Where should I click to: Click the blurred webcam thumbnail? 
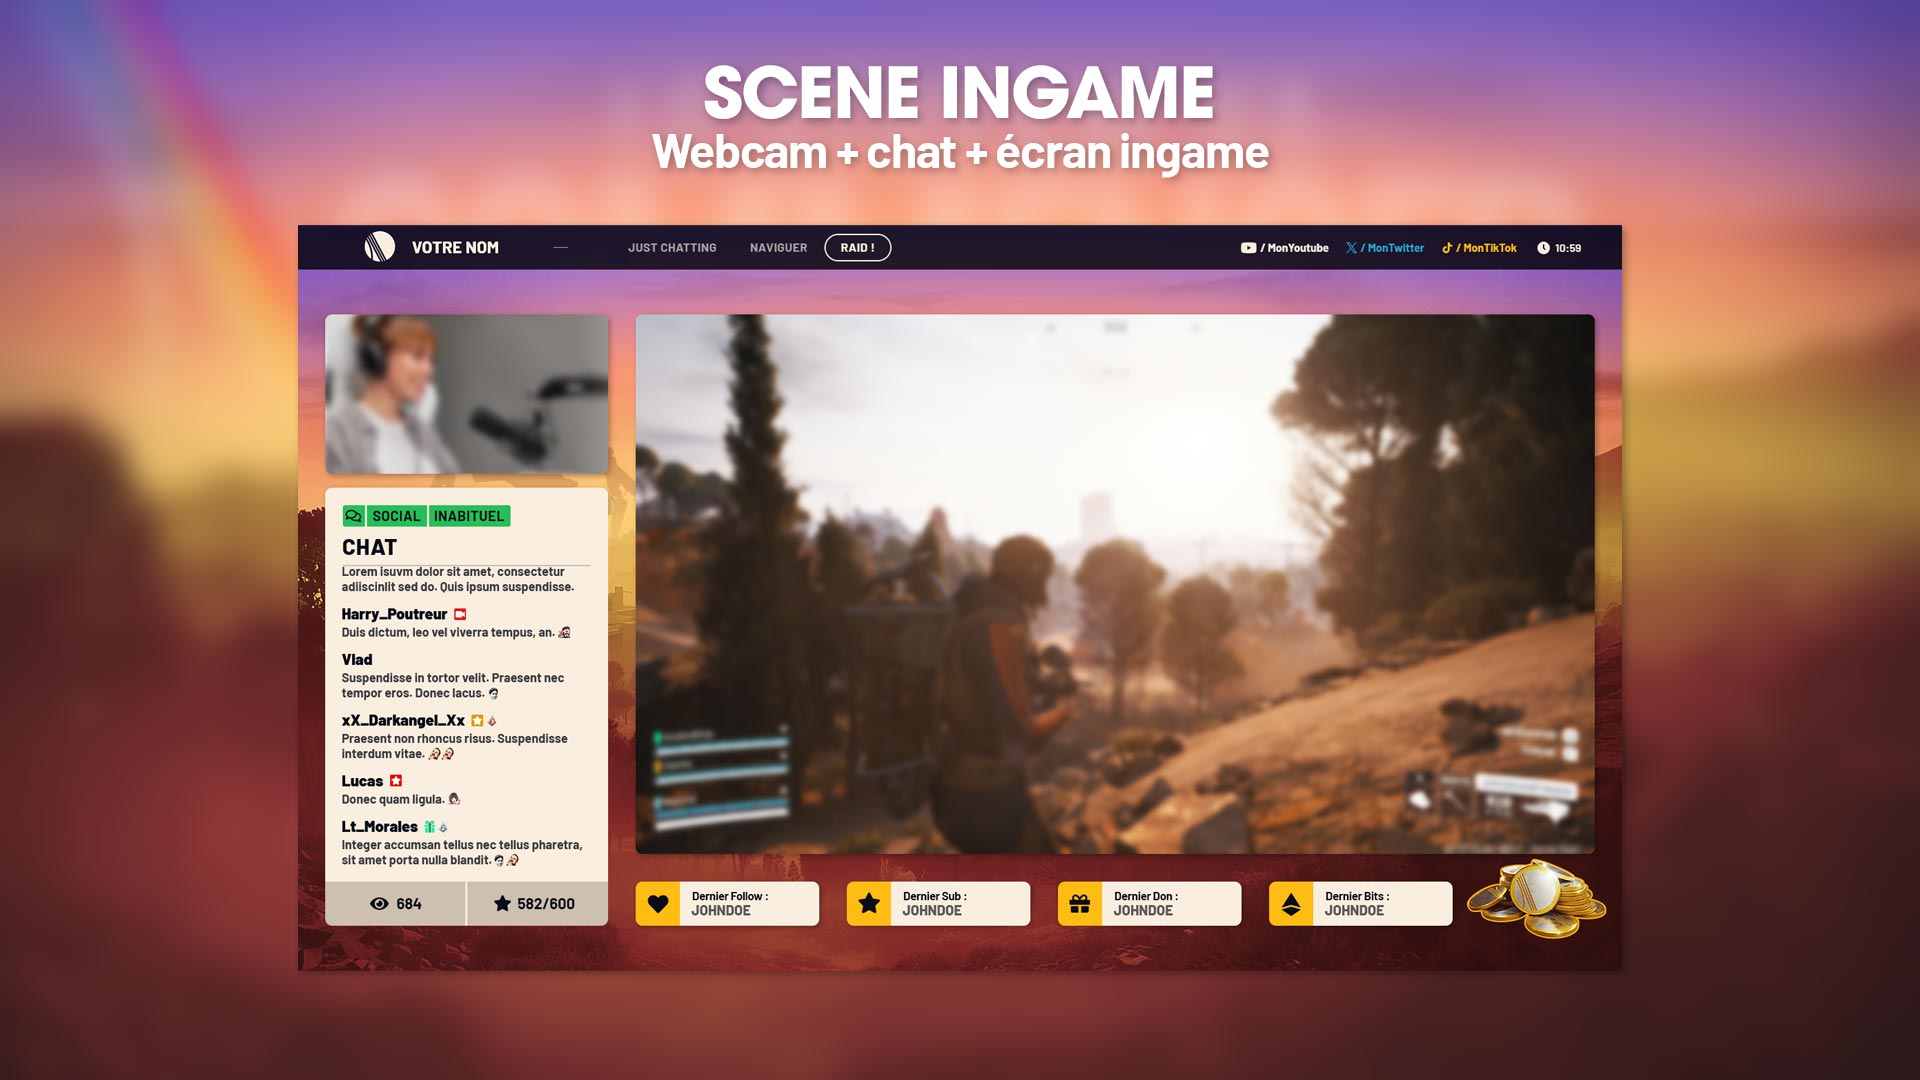point(466,394)
